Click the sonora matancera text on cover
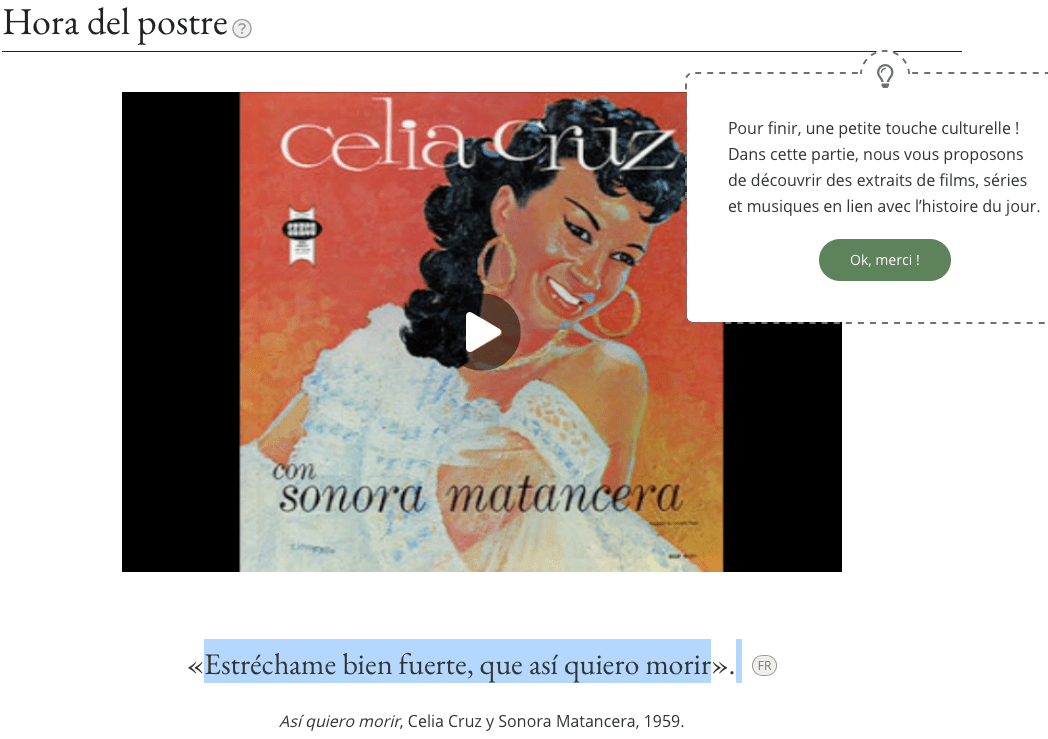The width and height of the screenshot is (1048, 739). (480, 497)
